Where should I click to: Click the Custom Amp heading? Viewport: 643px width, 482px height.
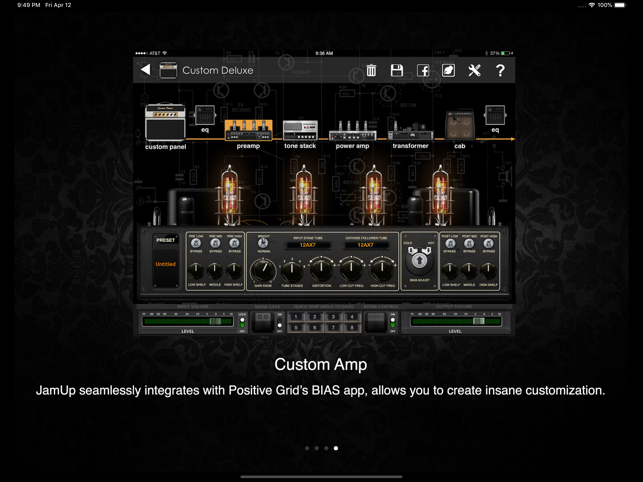pos(321,364)
